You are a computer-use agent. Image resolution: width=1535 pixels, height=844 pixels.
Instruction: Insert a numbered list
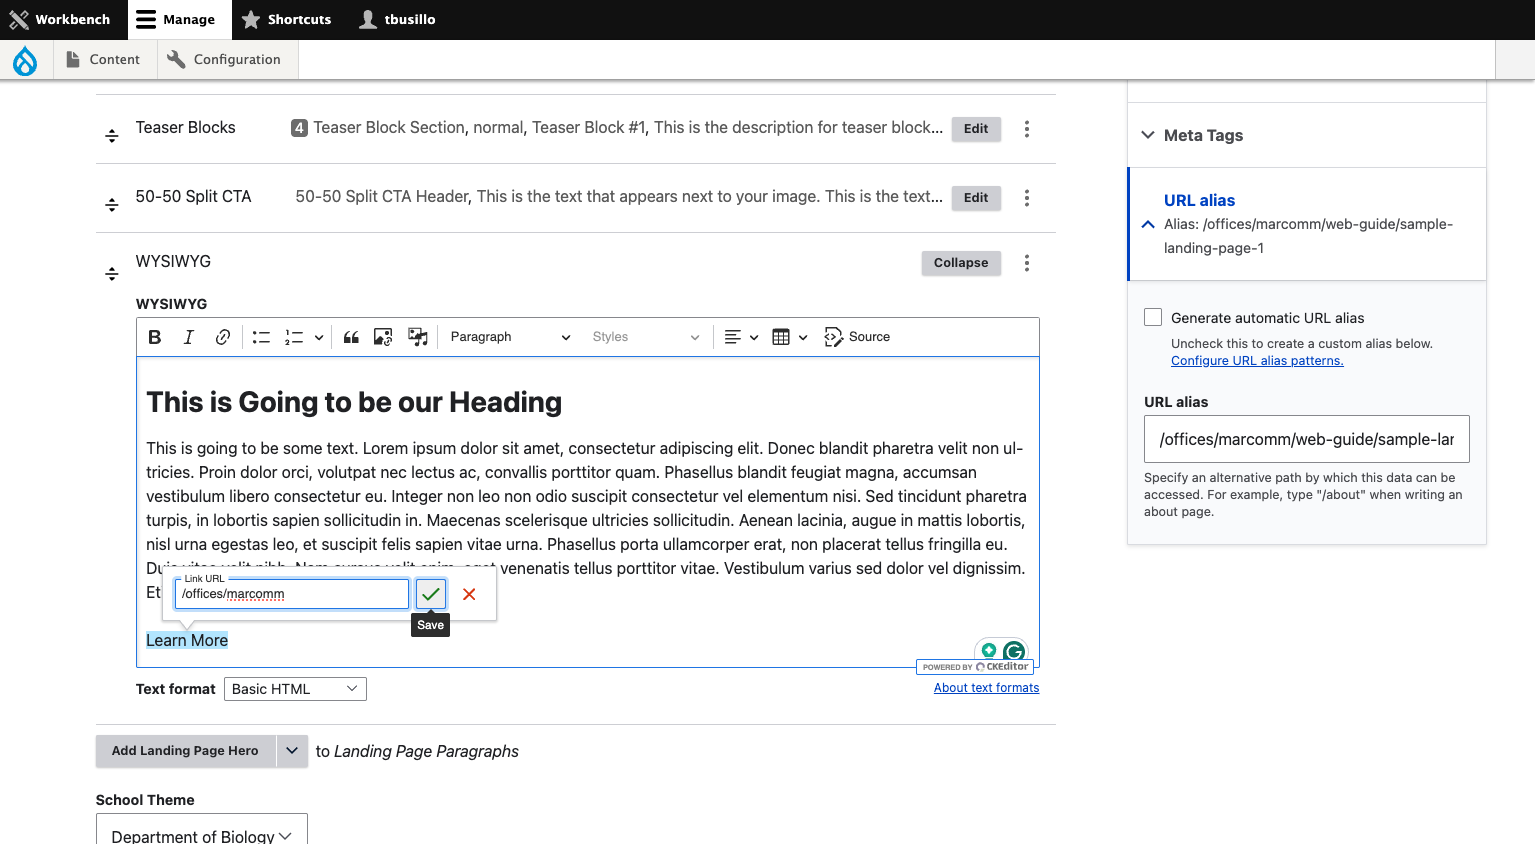(294, 337)
